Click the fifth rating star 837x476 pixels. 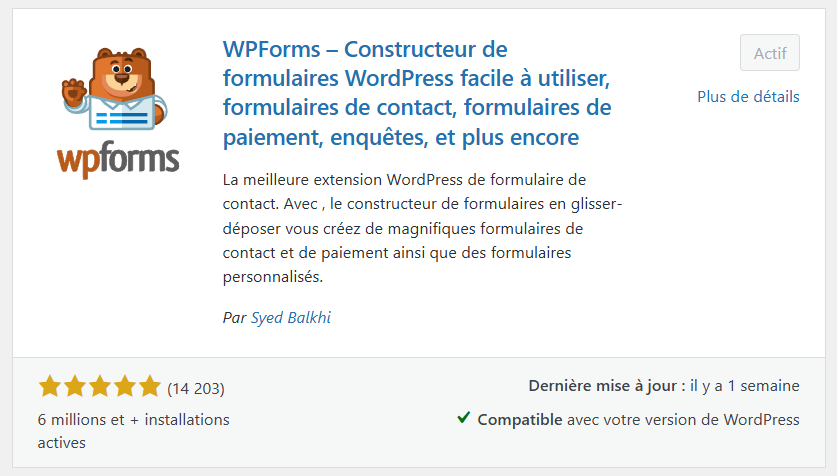[149, 387]
